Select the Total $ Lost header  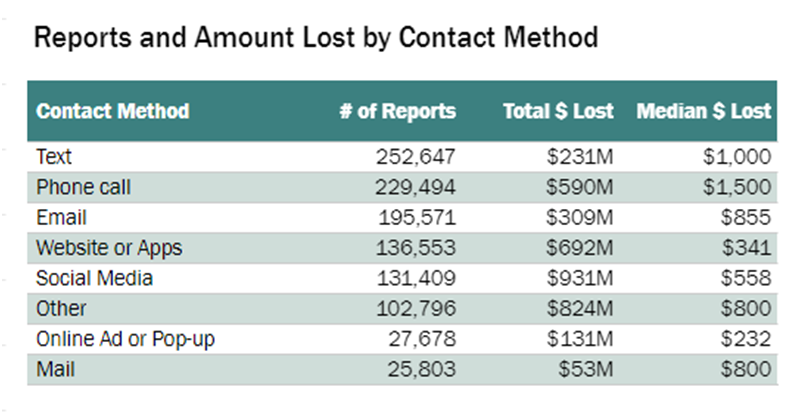[x=558, y=111]
